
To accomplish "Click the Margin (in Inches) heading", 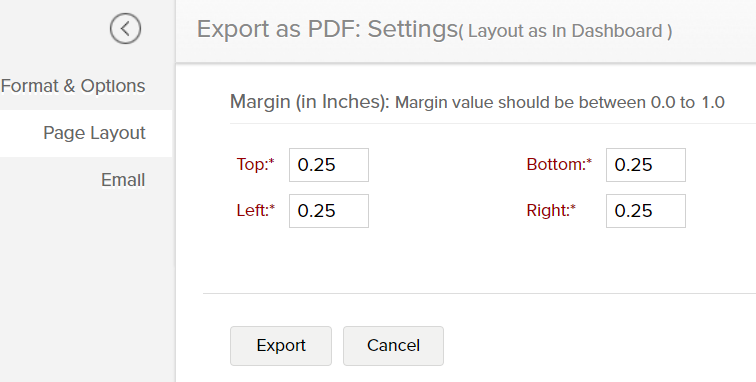I will 310,102.
